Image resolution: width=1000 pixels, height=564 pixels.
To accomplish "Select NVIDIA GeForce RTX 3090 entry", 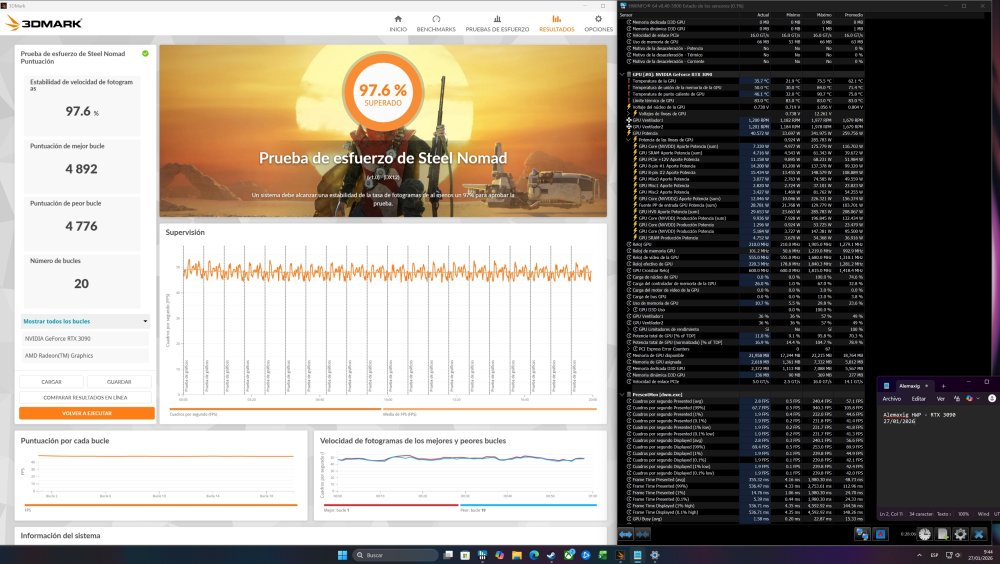I will [x=85, y=338].
